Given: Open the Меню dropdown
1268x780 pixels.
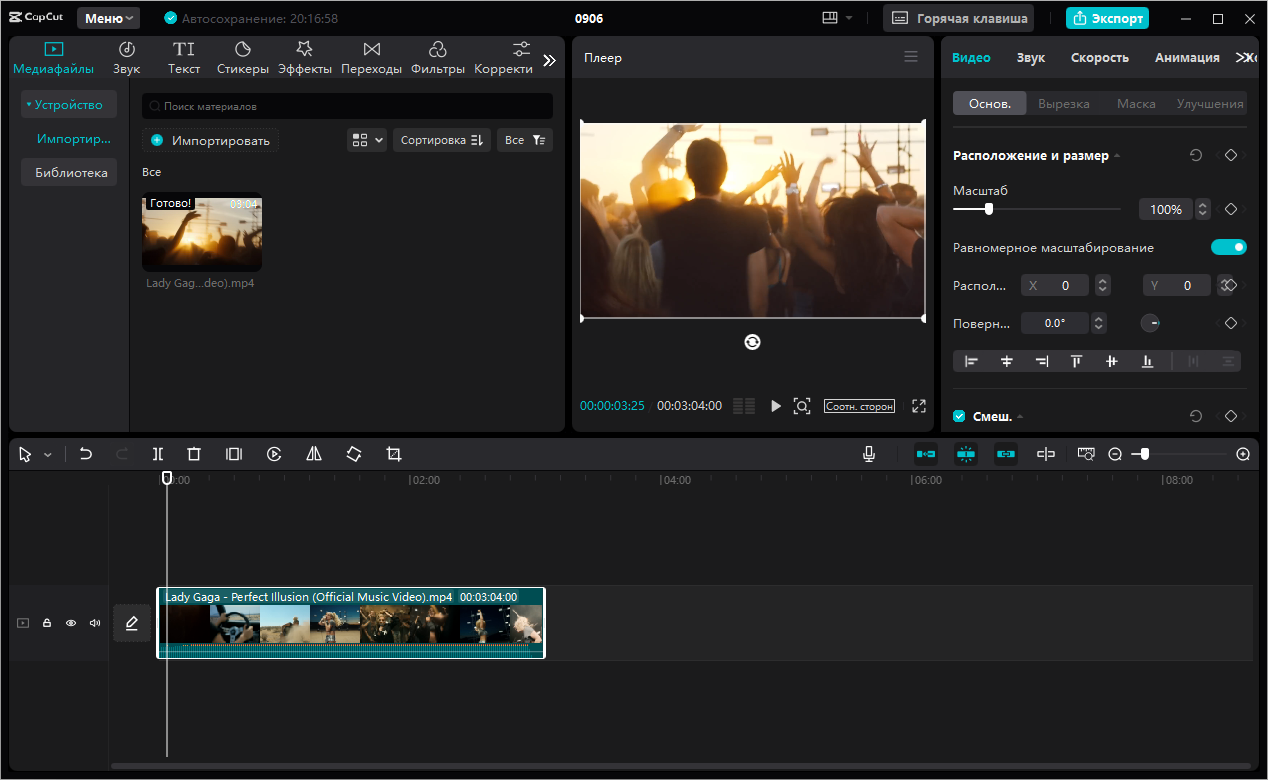Looking at the screenshot, I should 109,18.
